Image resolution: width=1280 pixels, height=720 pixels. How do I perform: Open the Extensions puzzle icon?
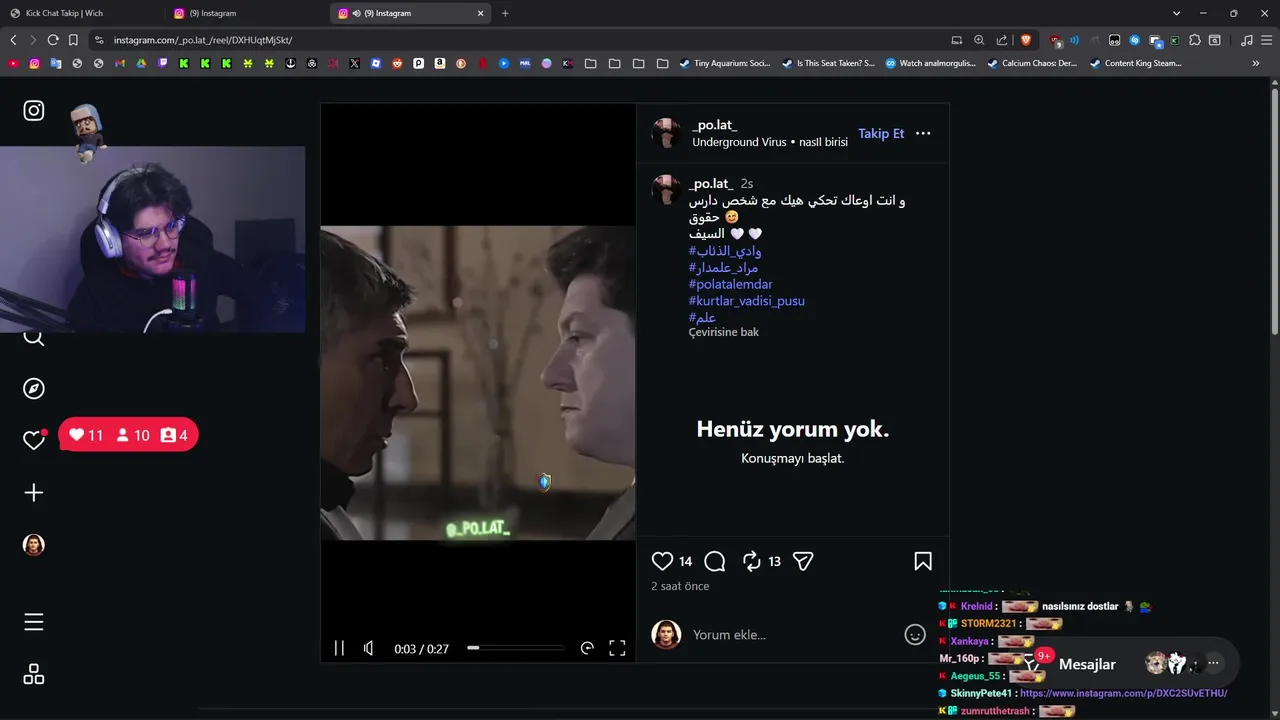[1194, 40]
